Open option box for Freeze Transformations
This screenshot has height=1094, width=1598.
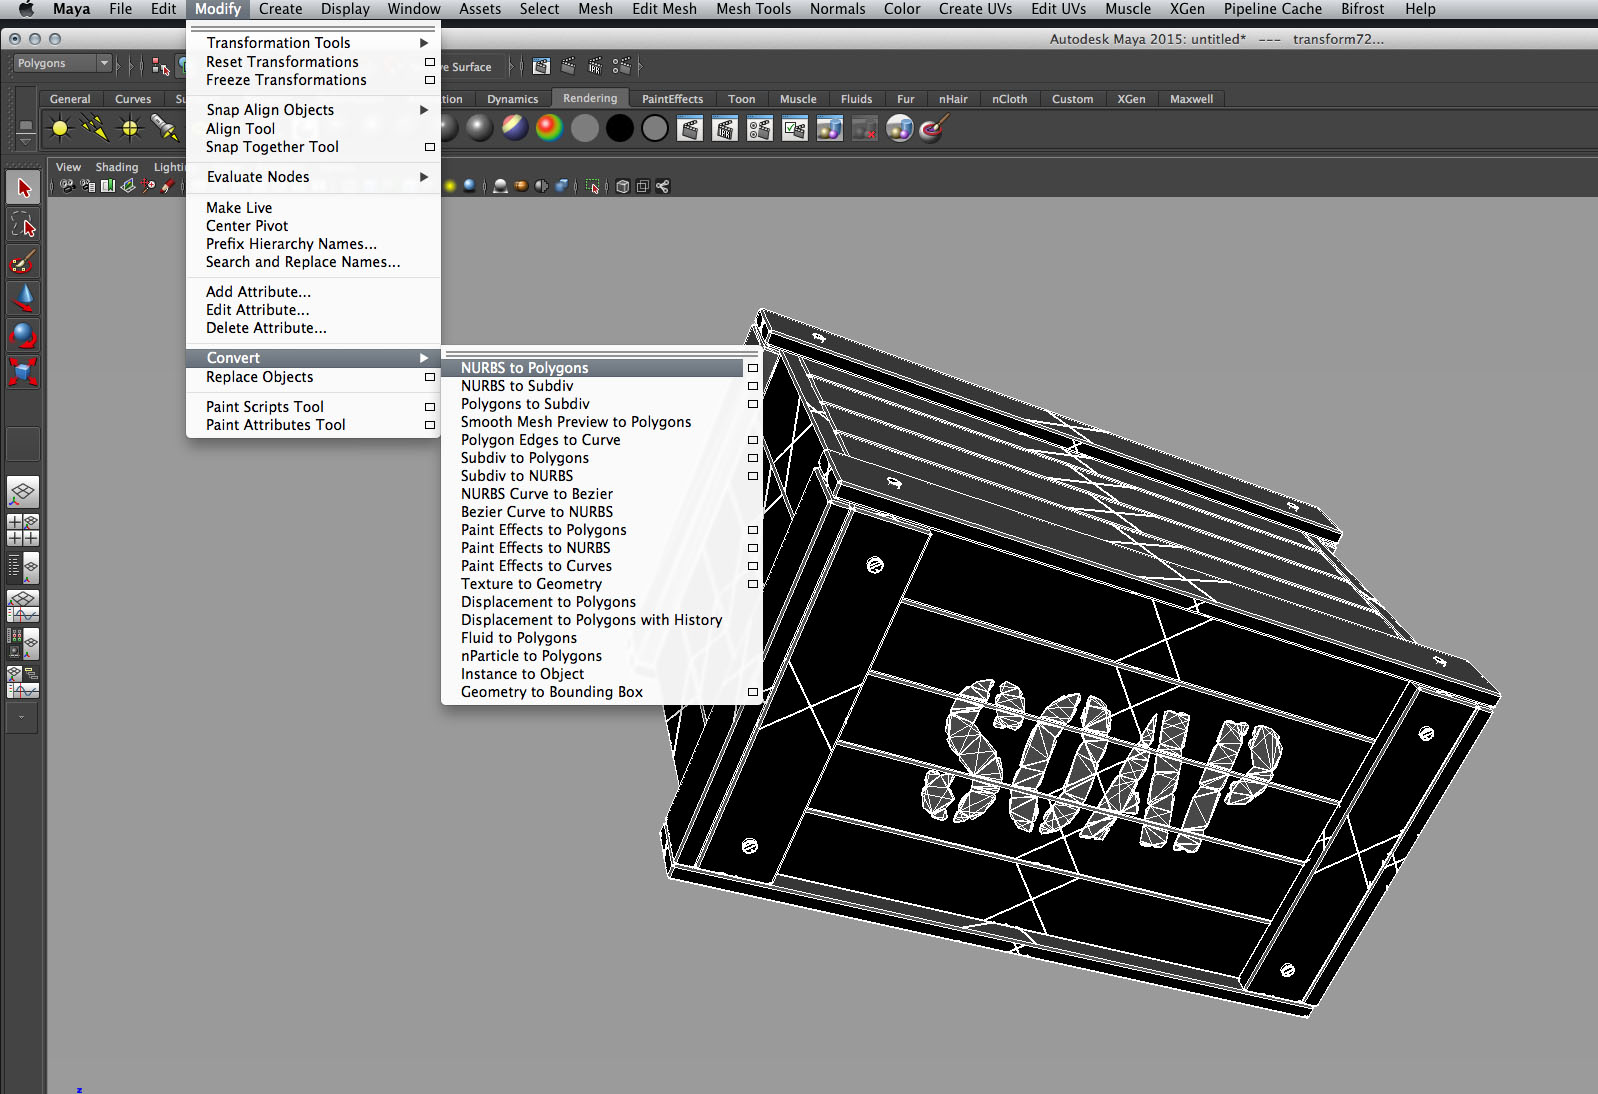pyautogui.click(x=430, y=80)
